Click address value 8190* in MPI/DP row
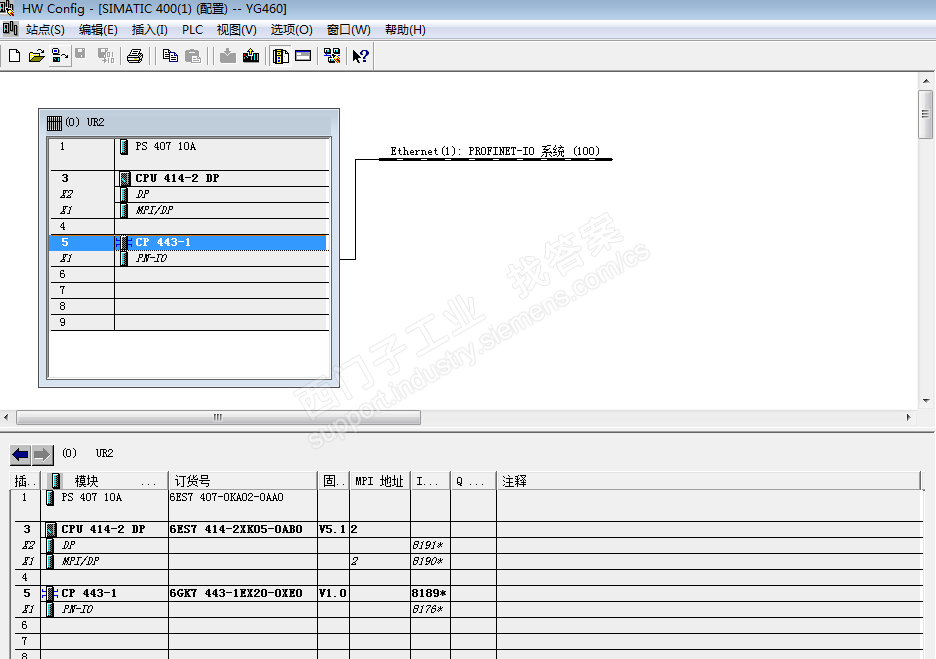Viewport: 936px width, 659px height. (x=427, y=561)
